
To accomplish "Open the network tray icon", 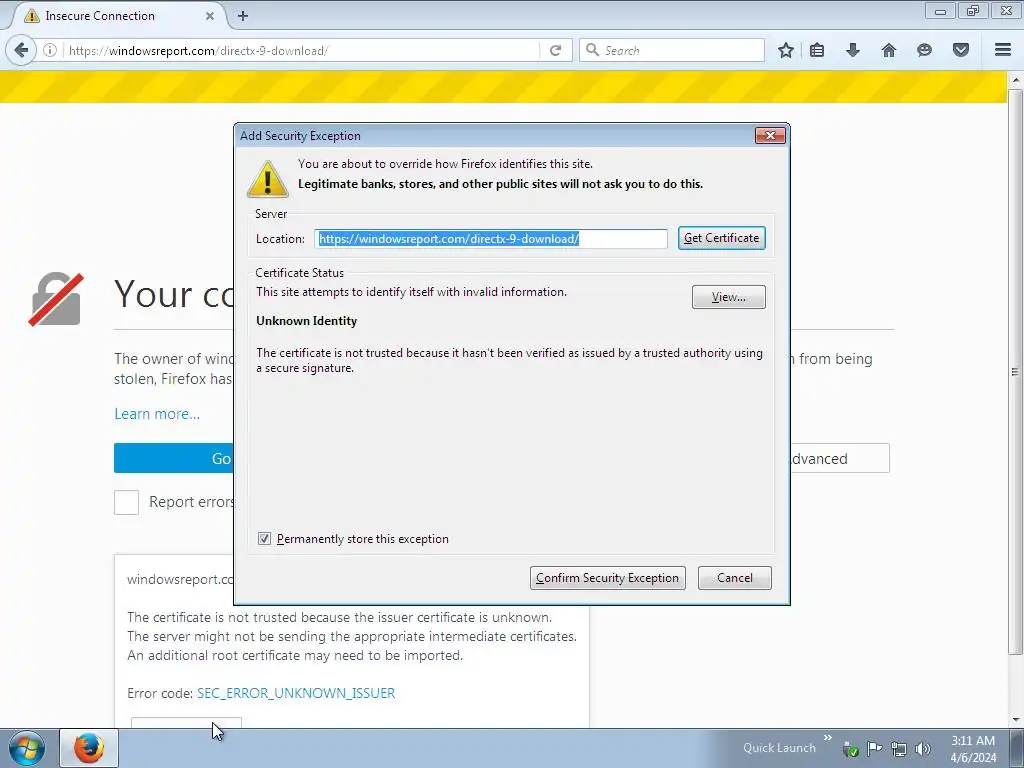I will 899,749.
